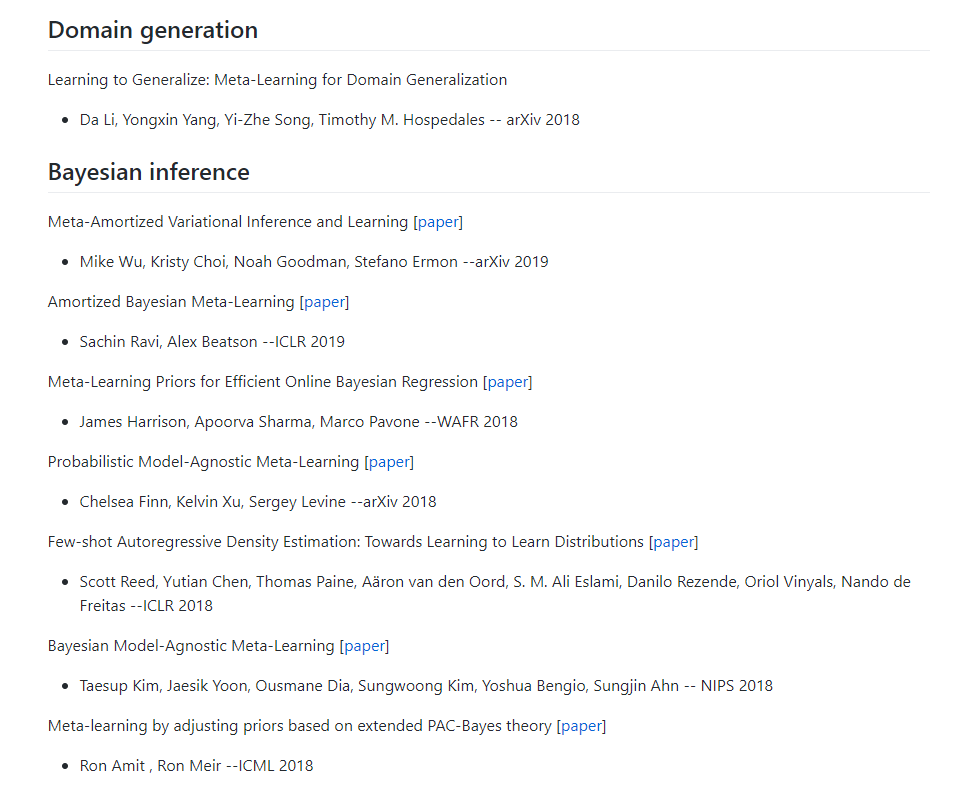Open paper link for Meta-Amortized Variational Inference
The width and height of the screenshot is (977, 796).
438,222
